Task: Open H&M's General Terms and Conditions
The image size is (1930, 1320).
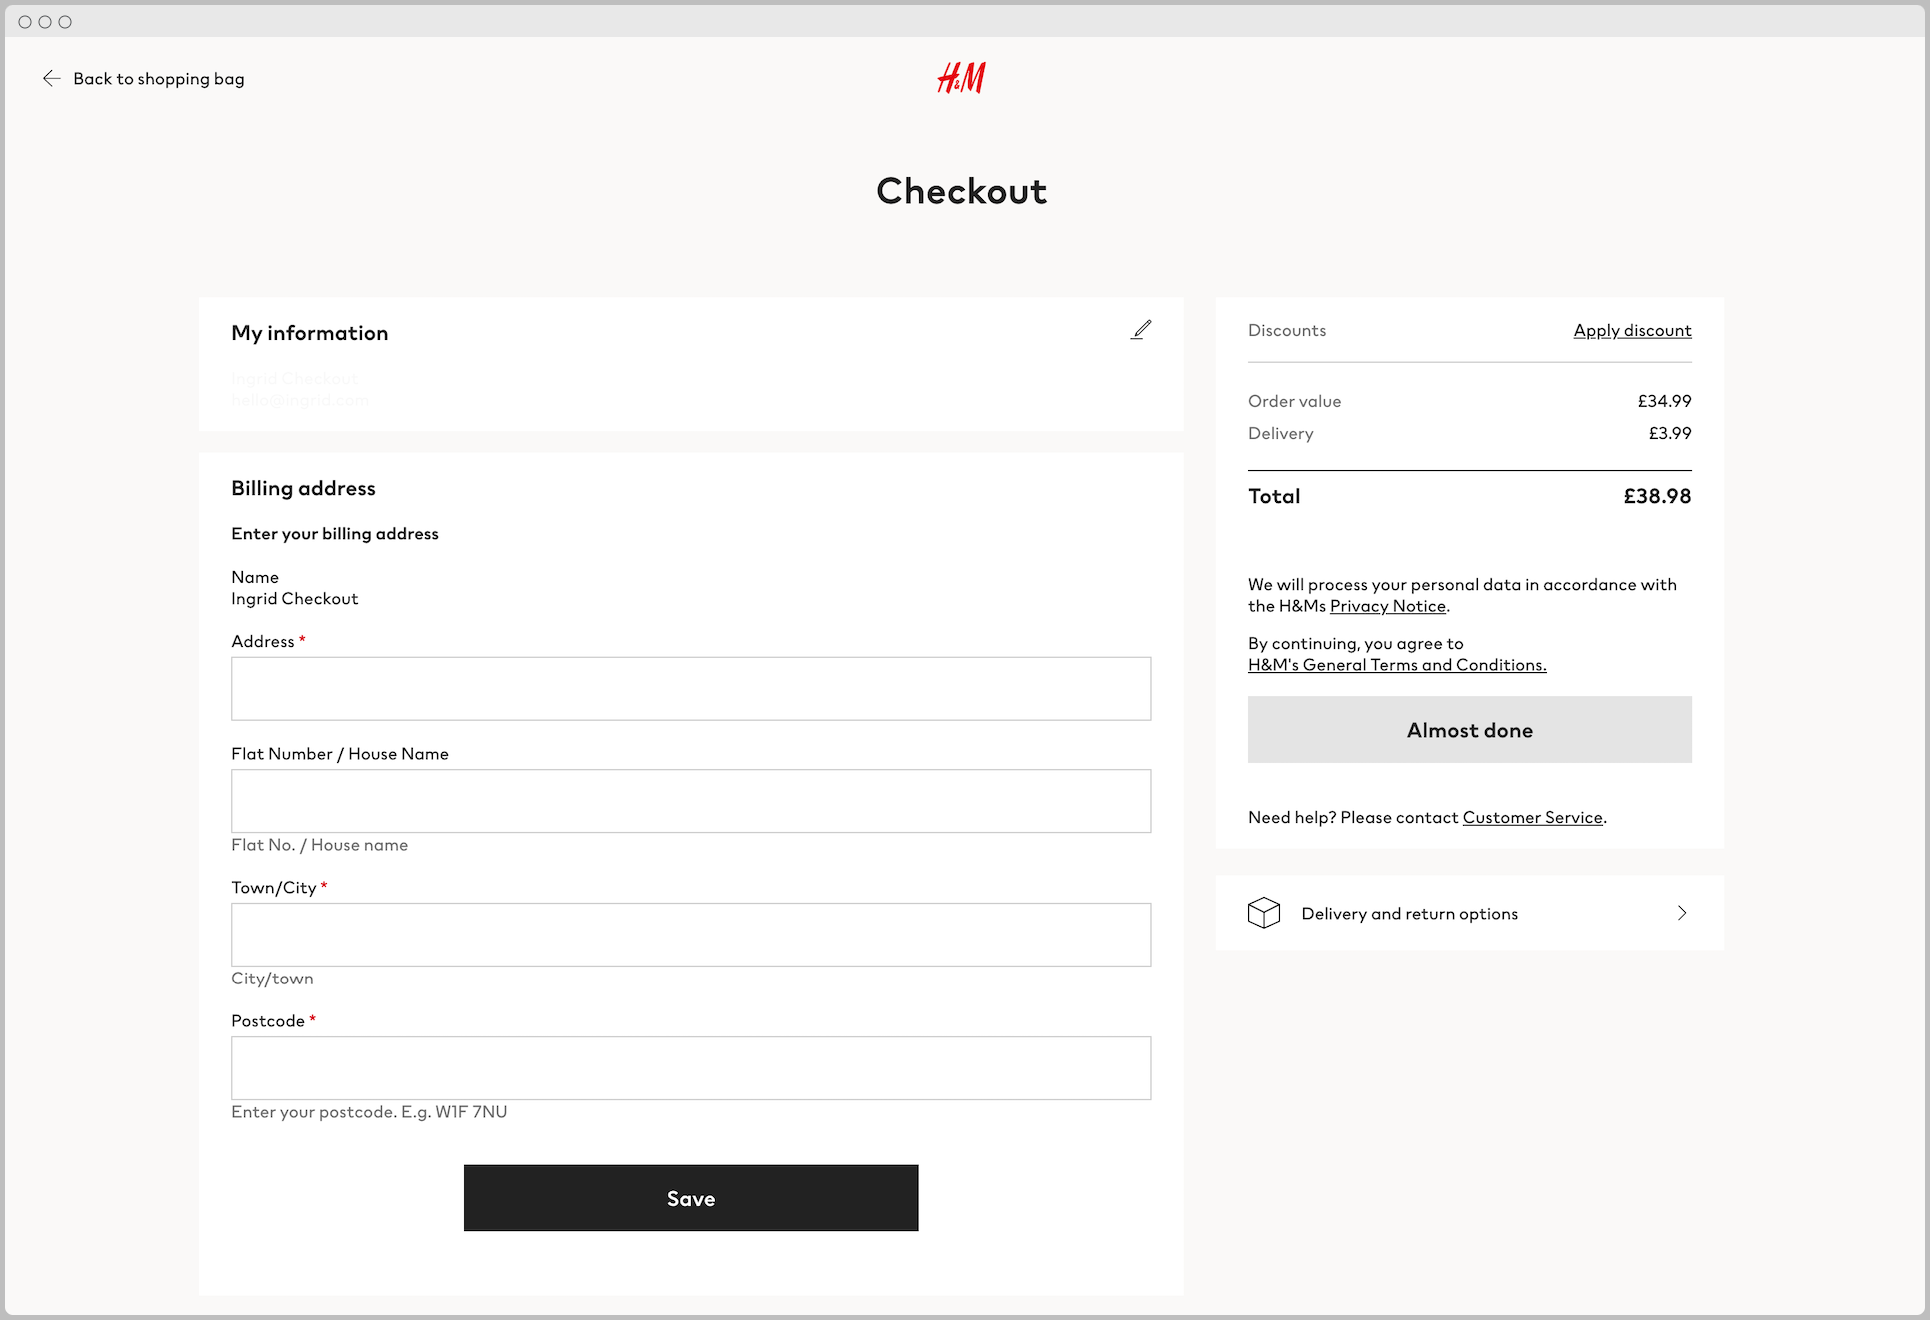Action: pos(1396,664)
